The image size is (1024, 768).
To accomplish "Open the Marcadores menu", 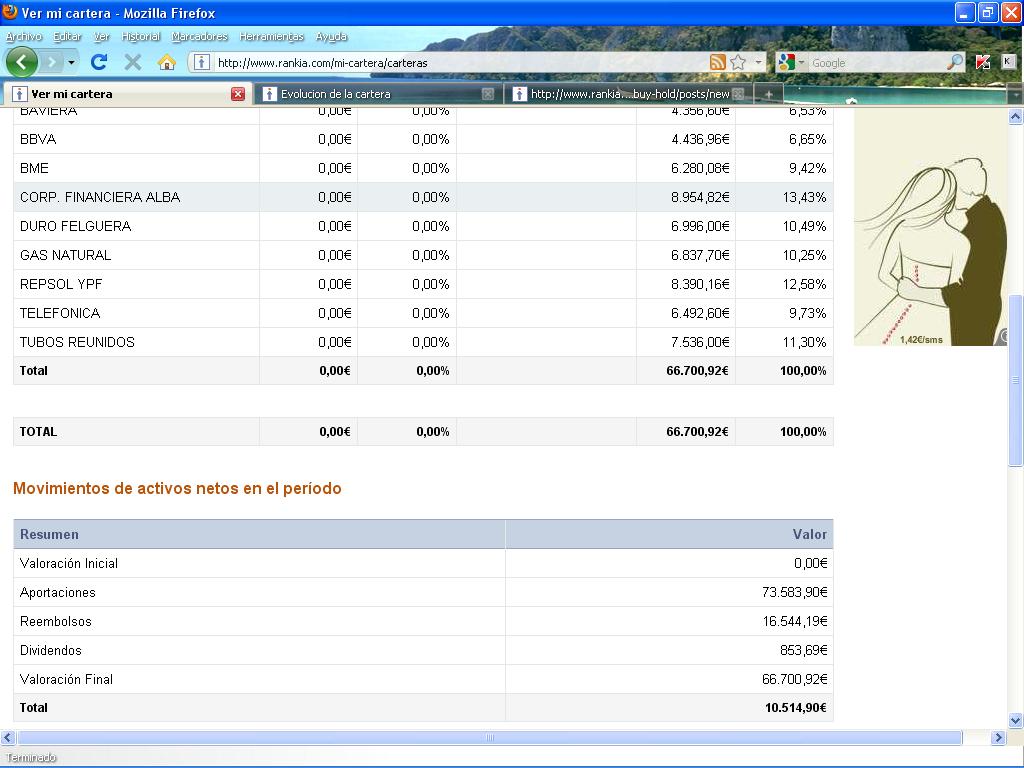I will click(x=199, y=36).
